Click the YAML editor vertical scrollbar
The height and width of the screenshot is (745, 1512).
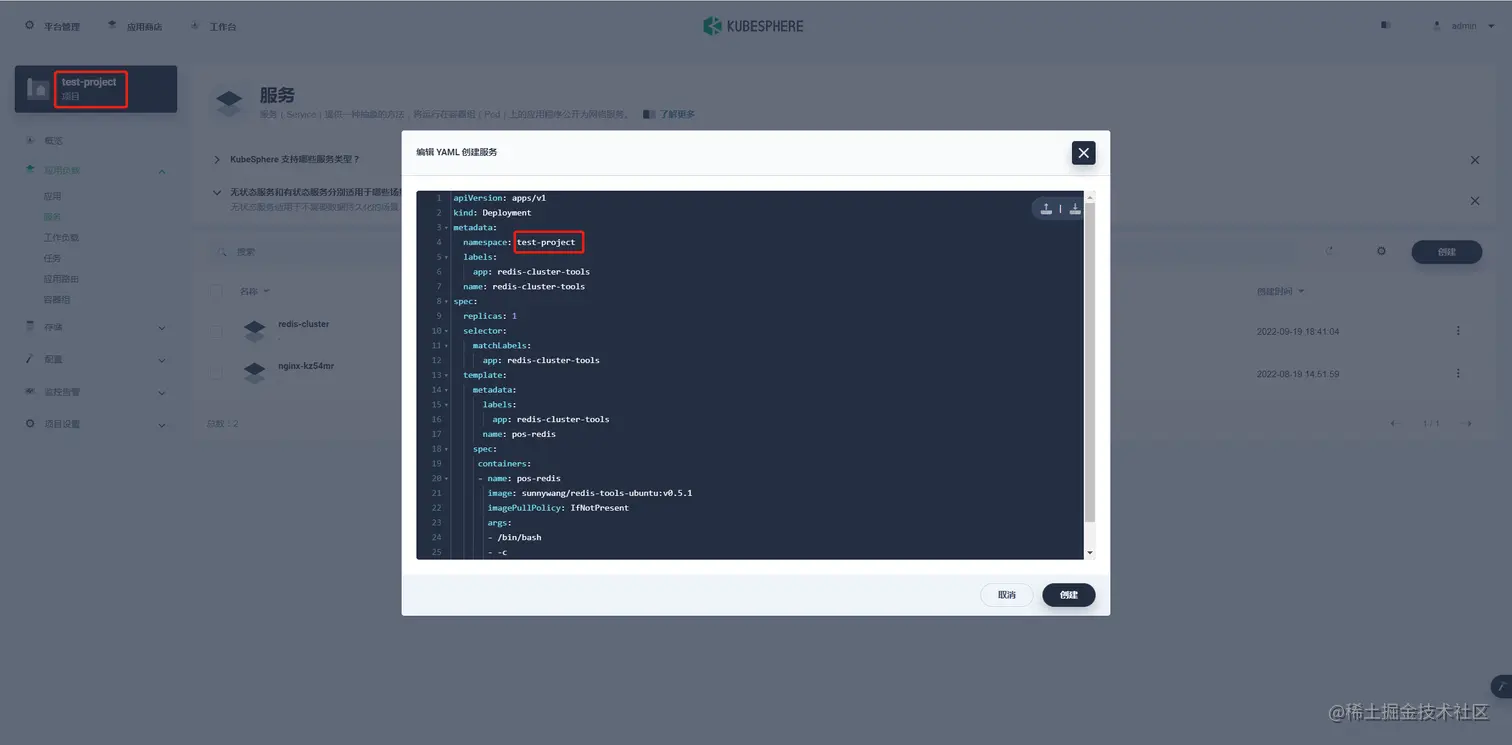[1090, 362]
